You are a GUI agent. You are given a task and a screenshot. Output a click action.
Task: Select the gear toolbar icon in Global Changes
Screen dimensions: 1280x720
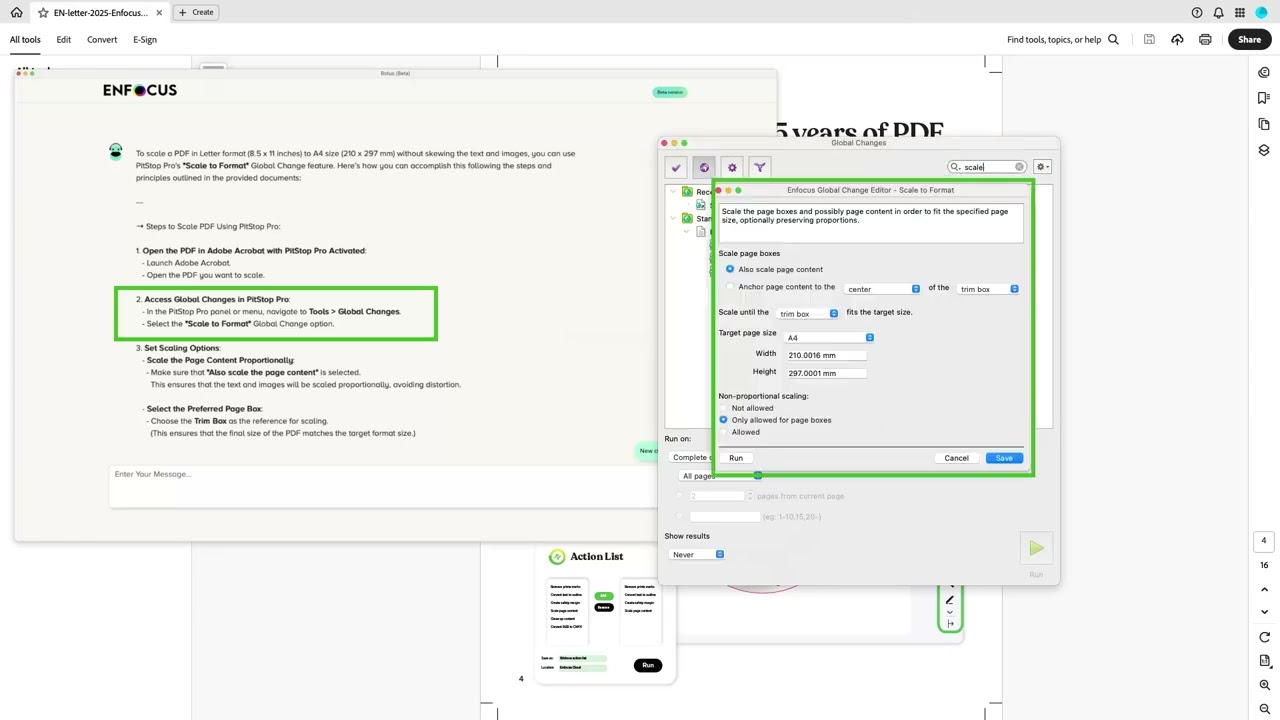coord(732,168)
